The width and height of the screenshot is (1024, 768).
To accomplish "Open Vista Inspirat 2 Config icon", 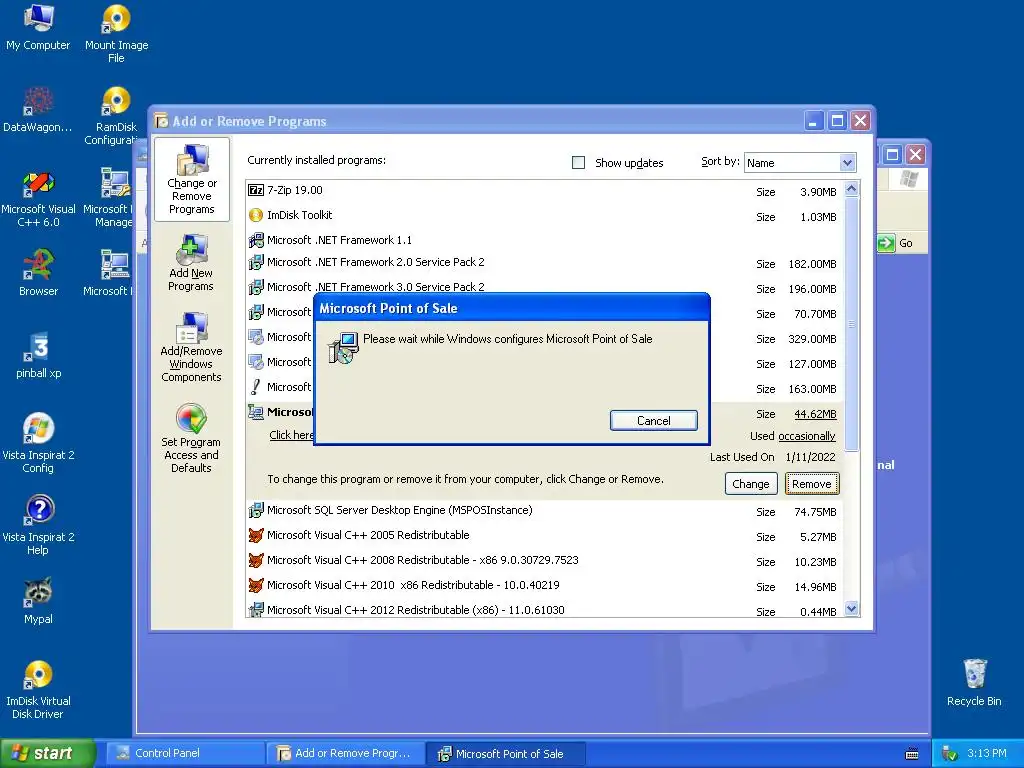I will (39, 443).
